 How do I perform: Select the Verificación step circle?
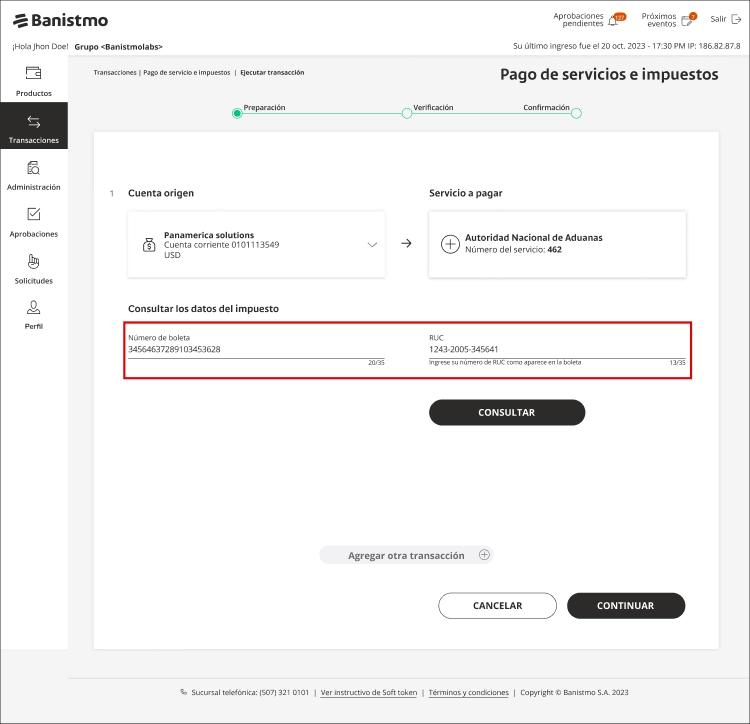tap(407, 113)
